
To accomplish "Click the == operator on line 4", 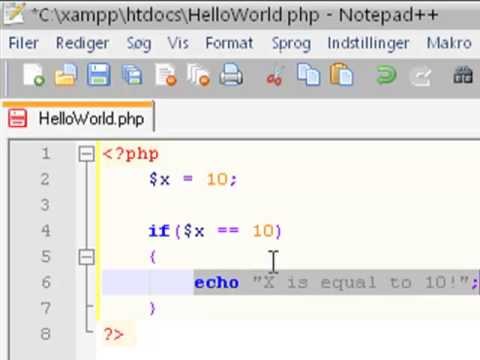I will pyautogui.click(x=228, y=231).
